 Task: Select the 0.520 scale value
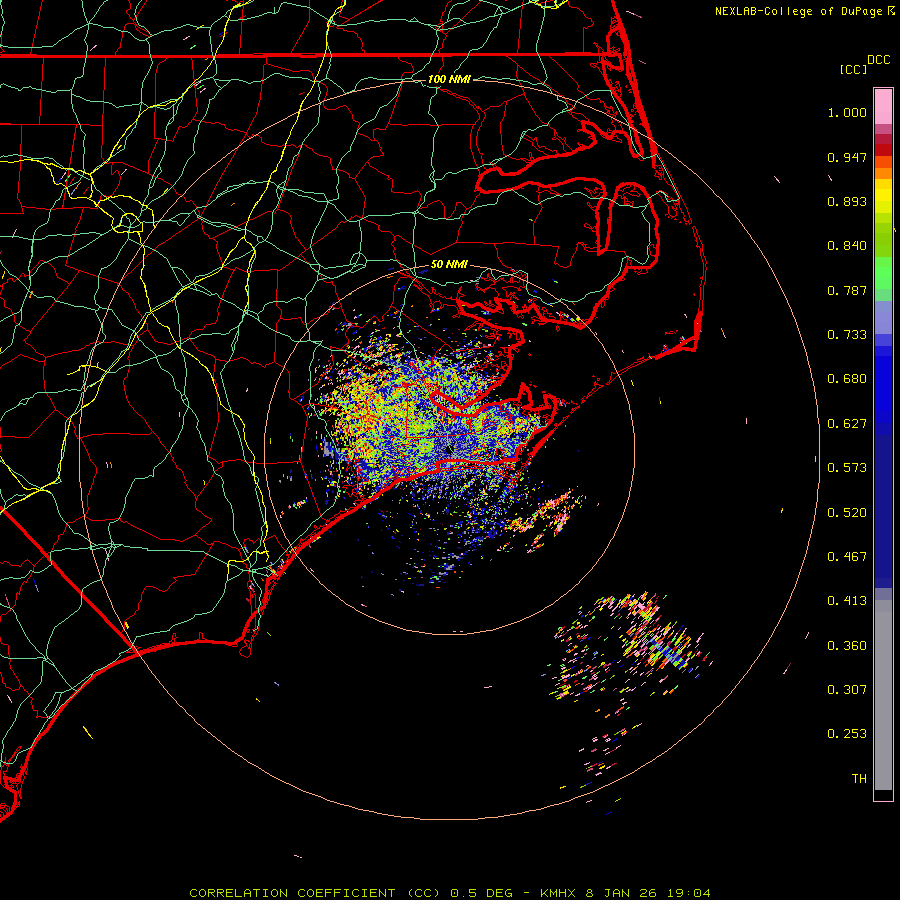point(847,513)
